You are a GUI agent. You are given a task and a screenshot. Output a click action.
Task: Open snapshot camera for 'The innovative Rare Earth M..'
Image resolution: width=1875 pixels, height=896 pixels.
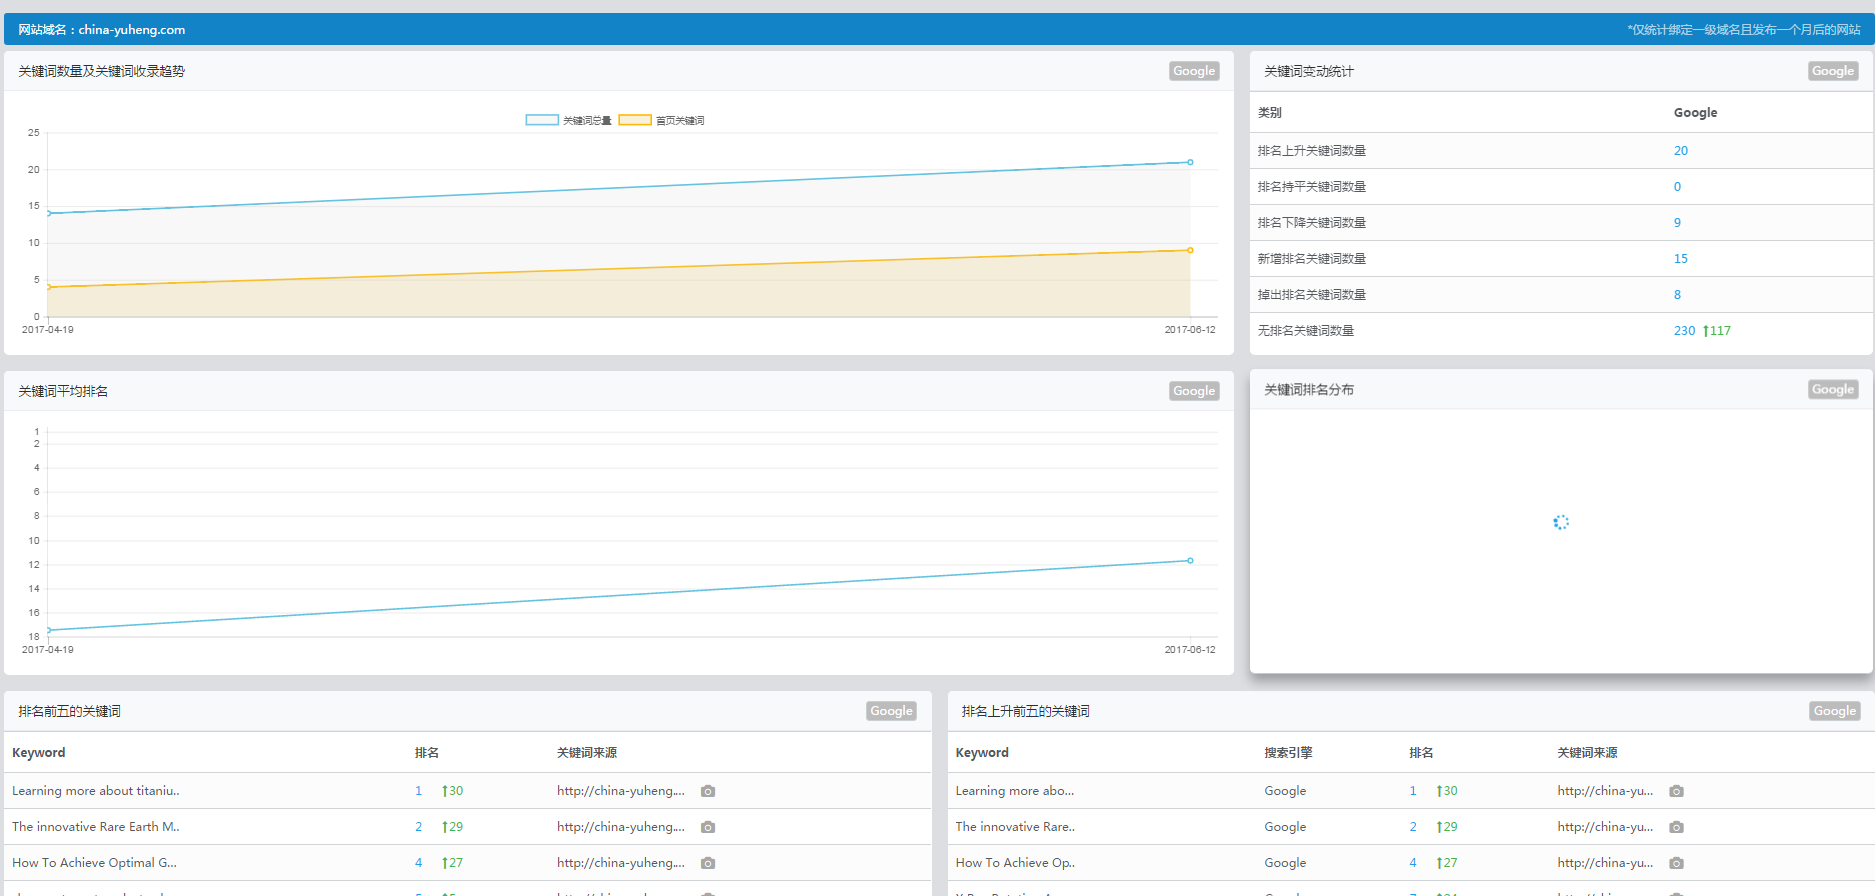(x=708, y=827)
